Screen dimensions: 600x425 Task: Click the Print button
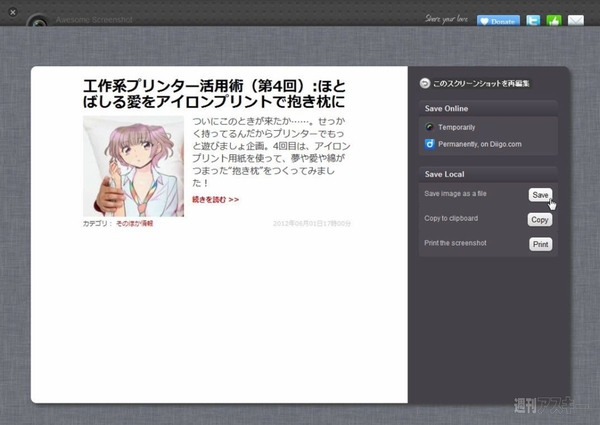coord(540,244)
